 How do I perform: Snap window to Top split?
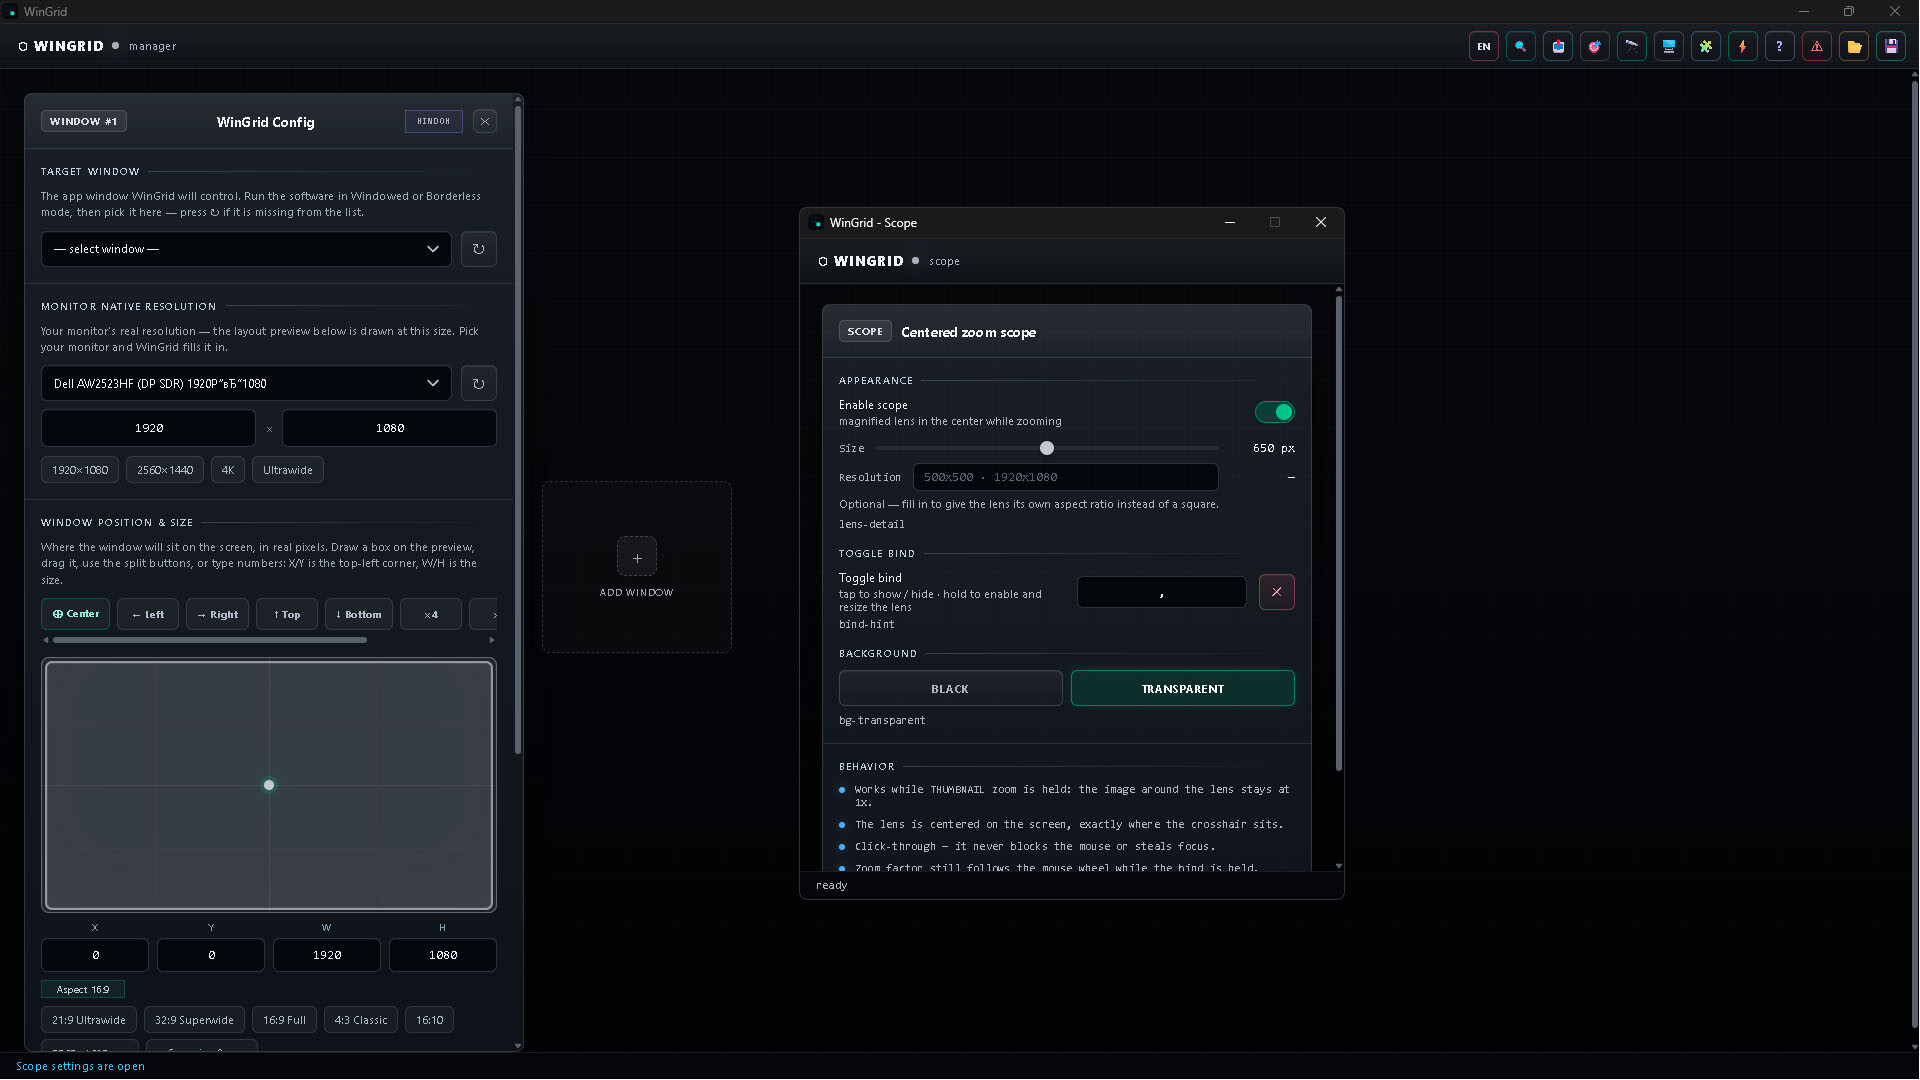[x=287, y=614]
